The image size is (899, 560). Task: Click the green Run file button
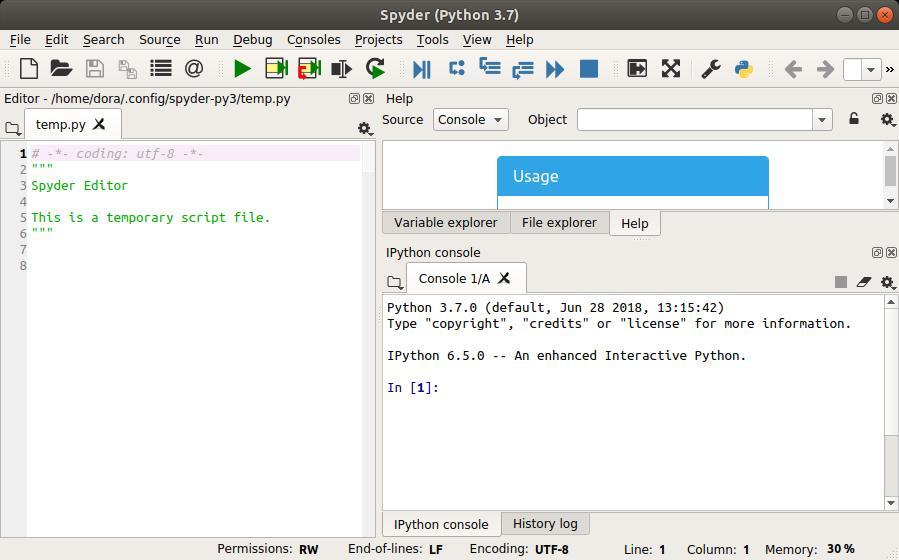click(x=242, y=69)
